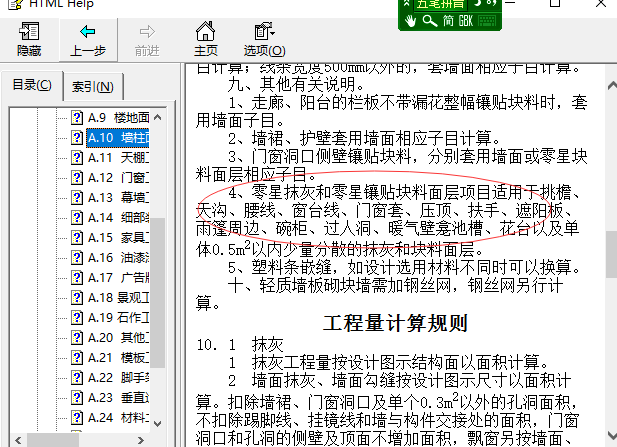Go back with 上一步 button
The height and width of the screenshot is (447, 617).
click(88, 40)
